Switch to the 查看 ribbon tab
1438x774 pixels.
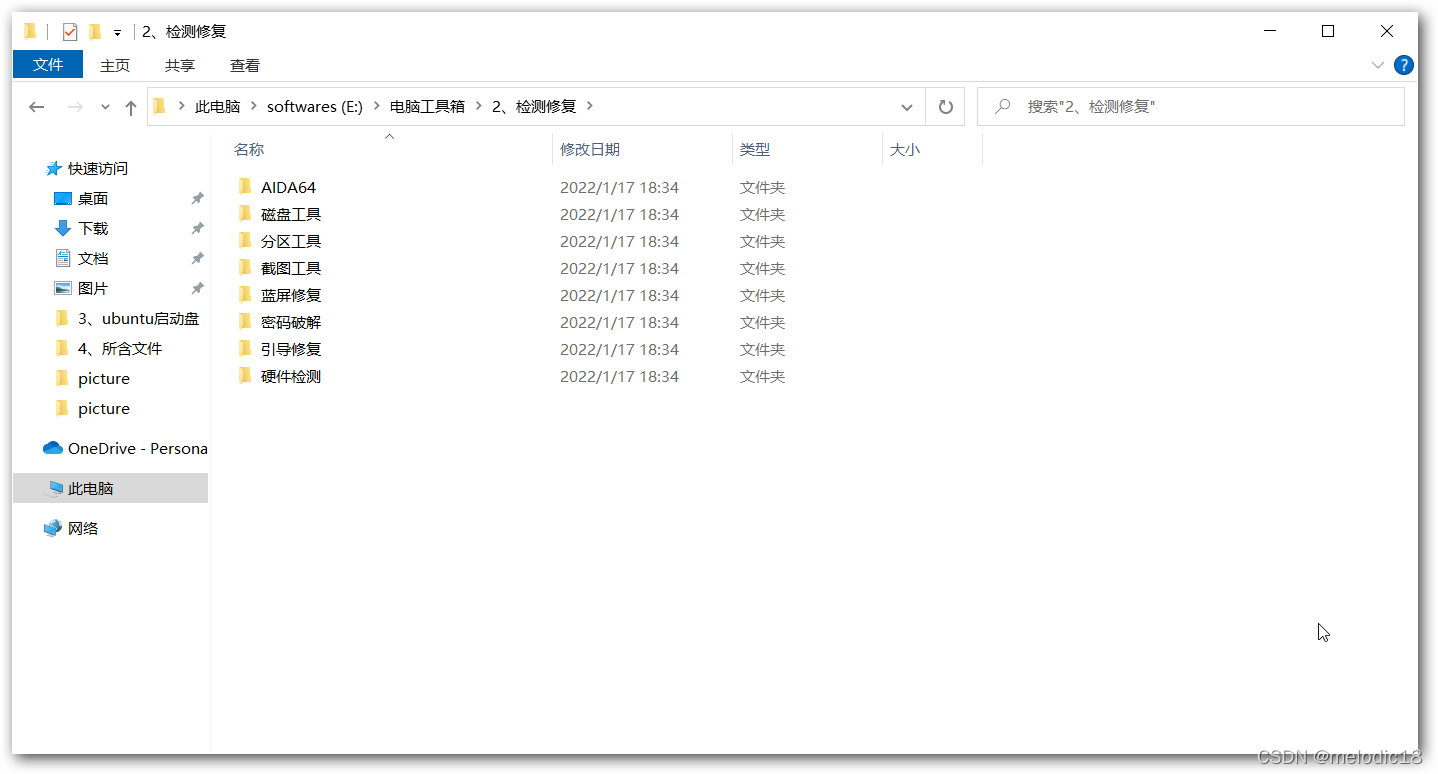tap(245, 65)
